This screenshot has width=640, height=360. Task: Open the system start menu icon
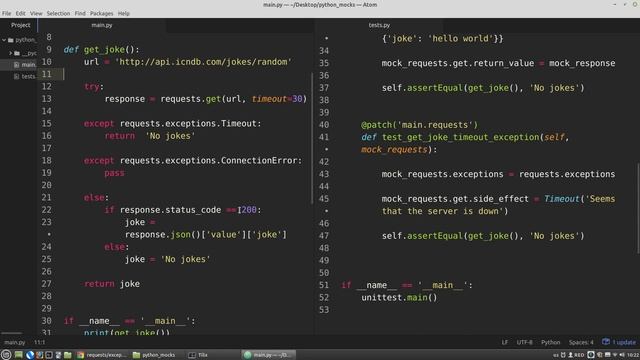6,355
